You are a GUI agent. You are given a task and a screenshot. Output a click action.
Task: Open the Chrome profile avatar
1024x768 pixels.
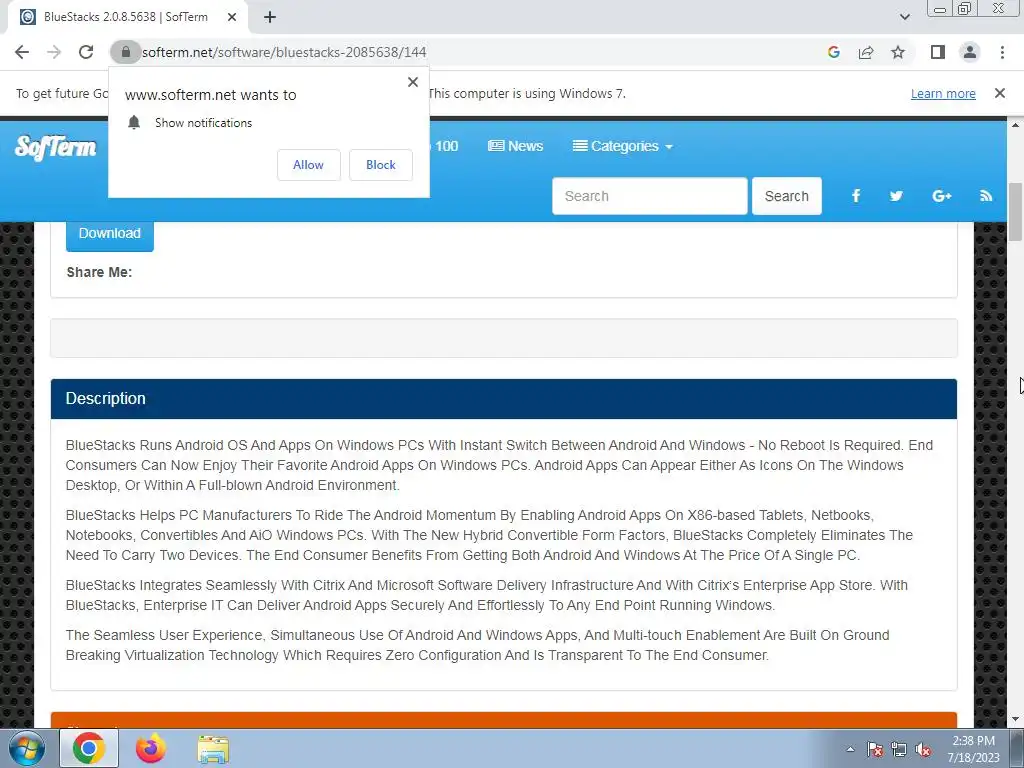pyautogui.click(x=970, y=52)
